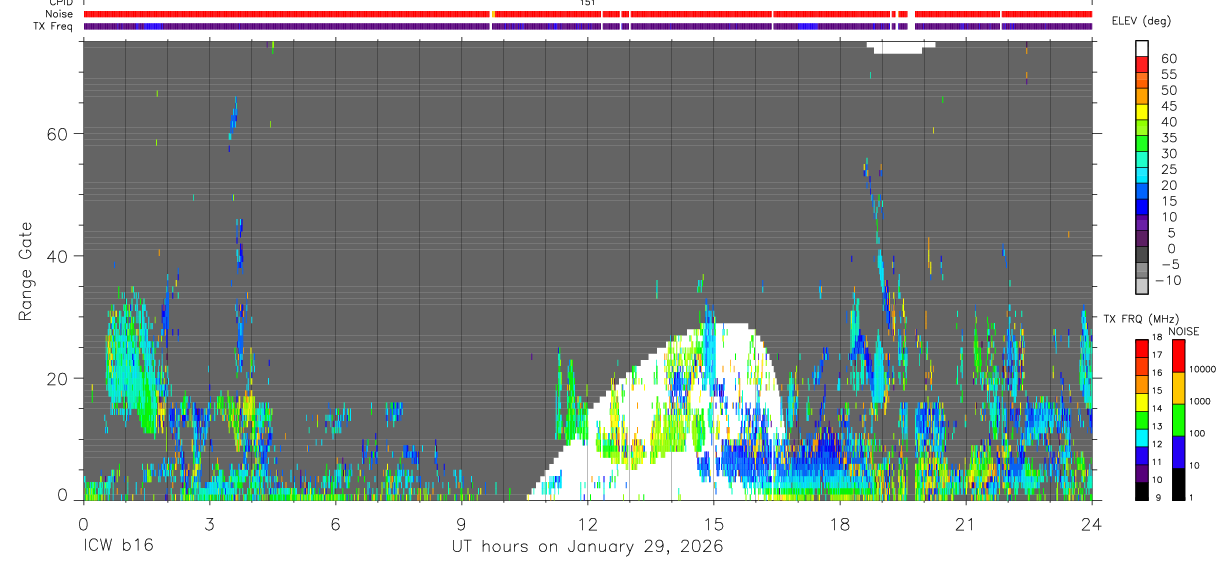Click the '10000' label on the NOISE legend
Image resolution: width=1228 pixels, height=567 pixels.
pos(1202,369)
